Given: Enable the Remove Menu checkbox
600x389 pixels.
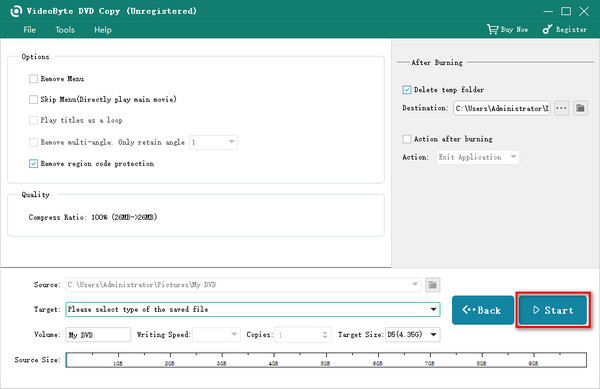Looking at the screenshot, I should [33, 79].
